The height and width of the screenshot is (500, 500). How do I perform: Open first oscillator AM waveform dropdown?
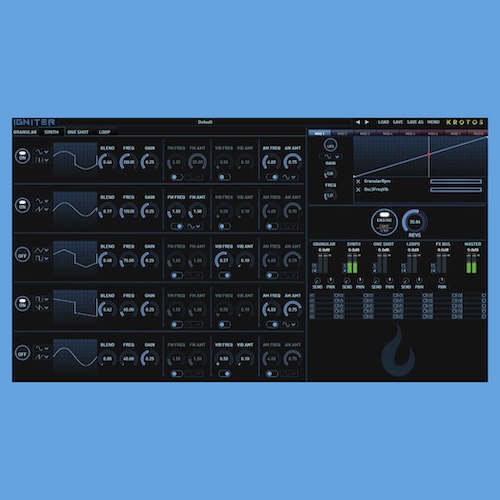pyautogui.click(x=289, y=177)
